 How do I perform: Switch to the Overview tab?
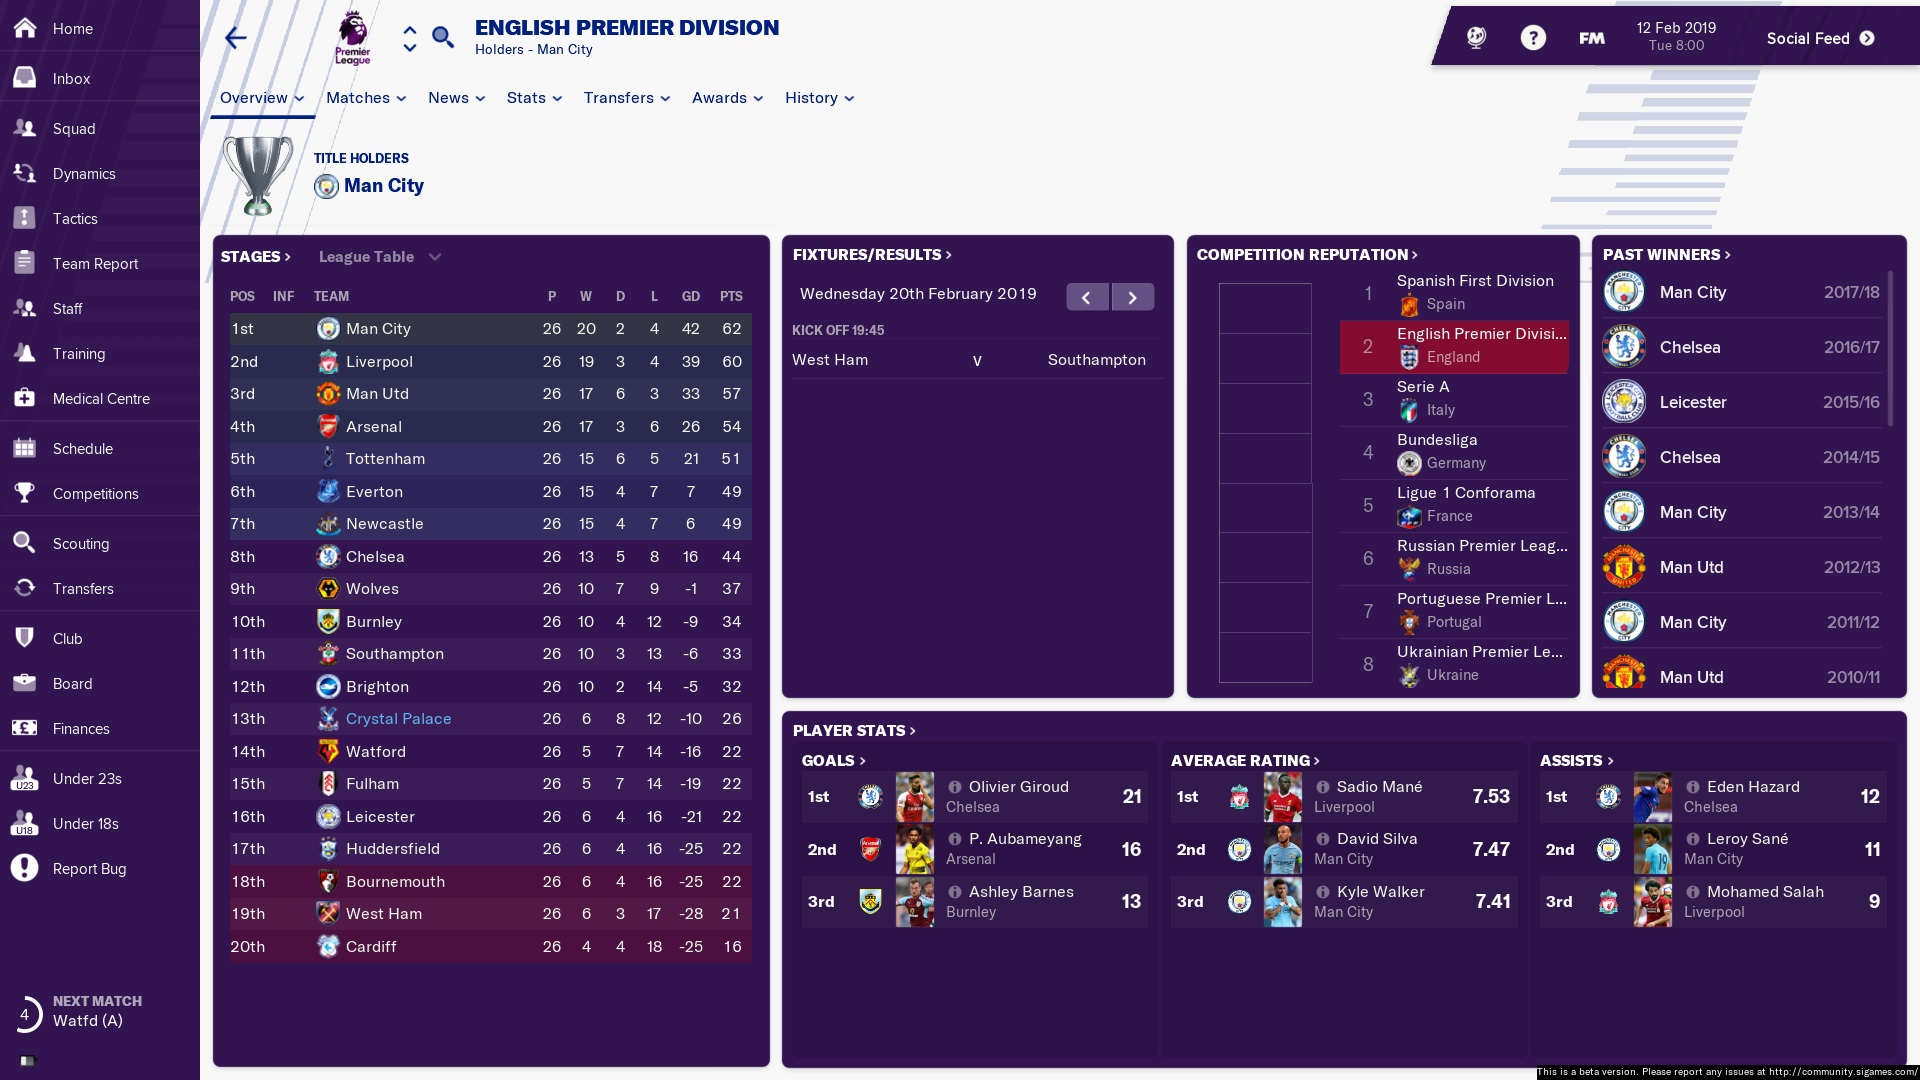[253, 98]
